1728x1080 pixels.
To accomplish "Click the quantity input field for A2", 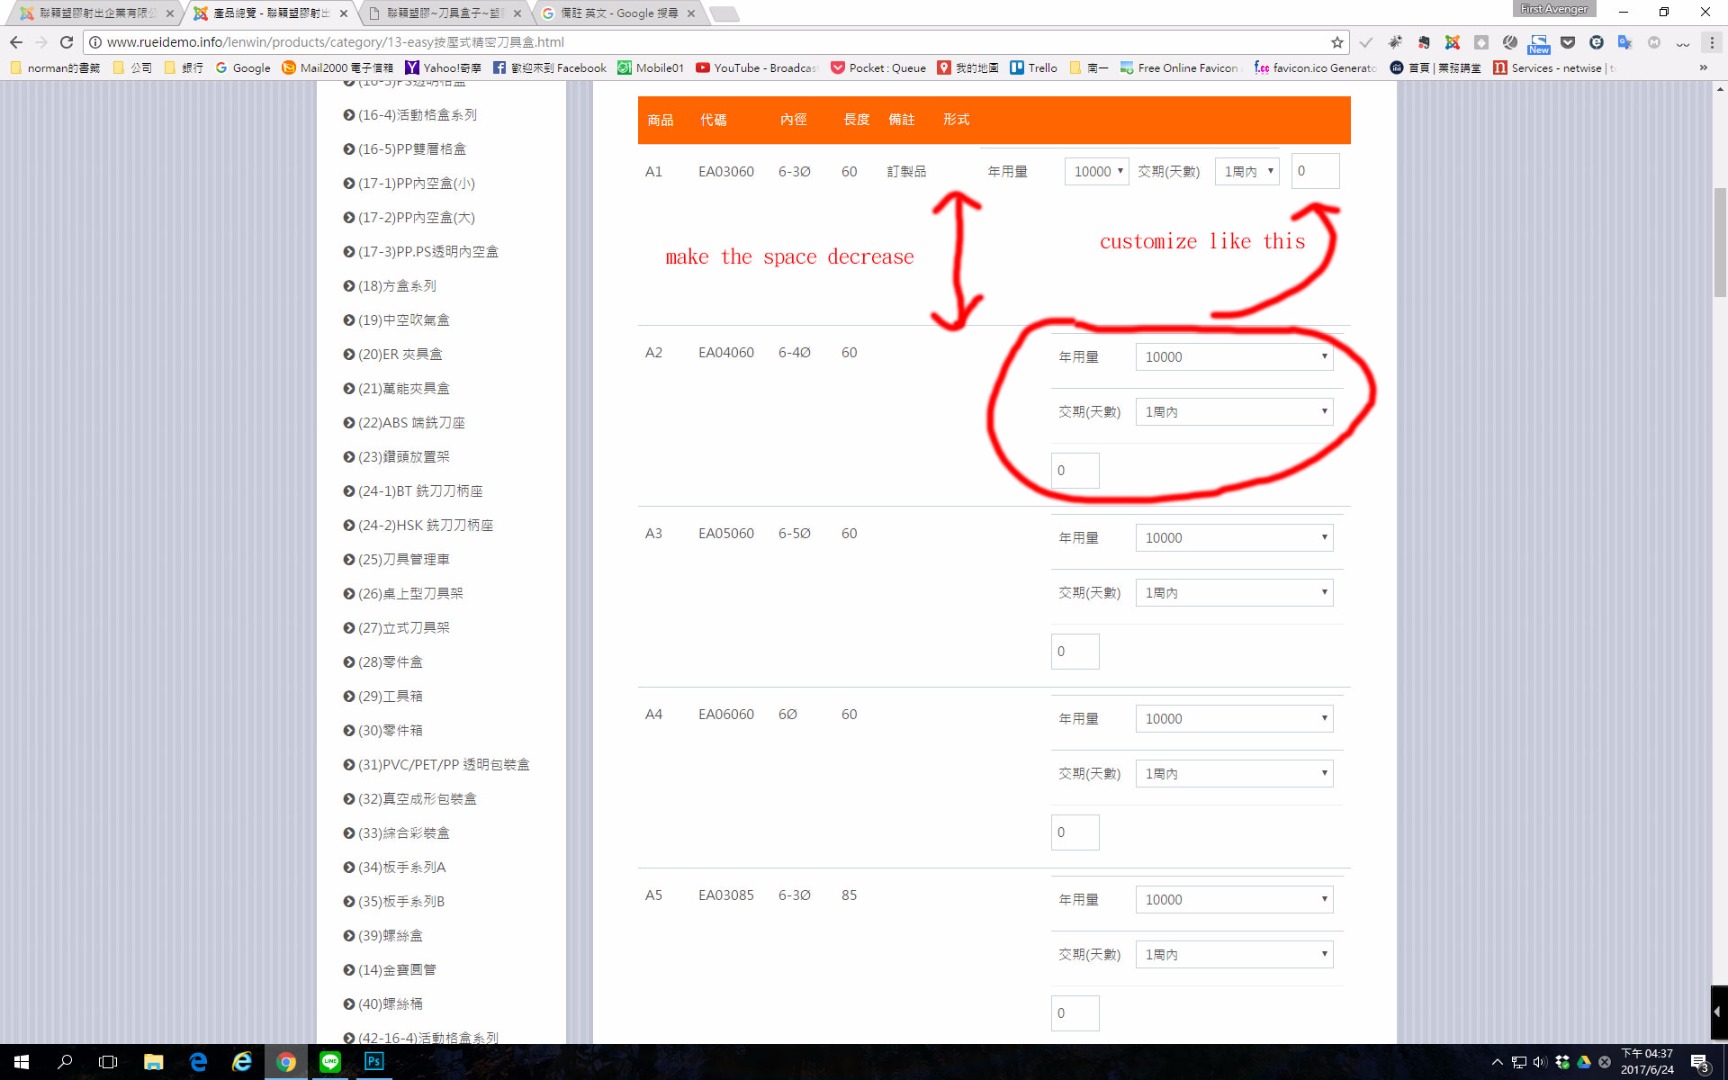I will pyautogui.click(x=1075, y=471).
